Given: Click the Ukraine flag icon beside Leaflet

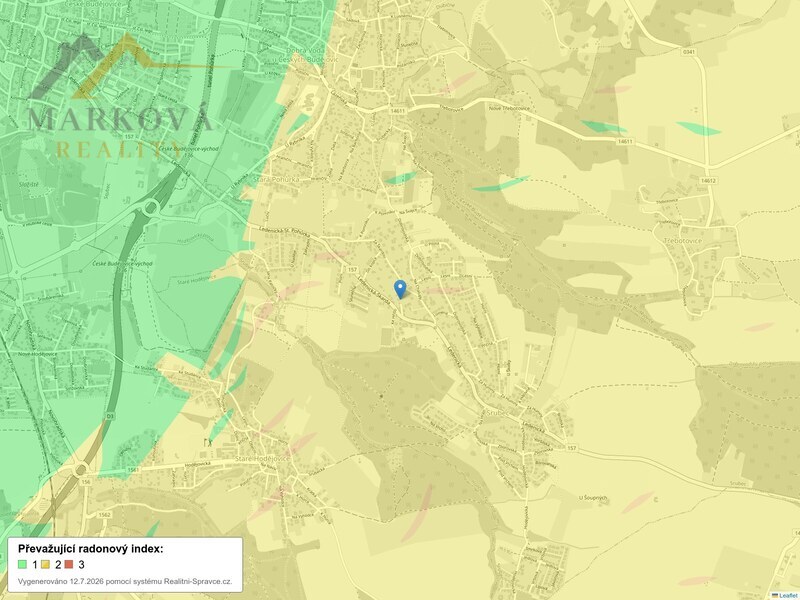Looking at the screenshot, I should pyautogui.click(x=775, y=596).
